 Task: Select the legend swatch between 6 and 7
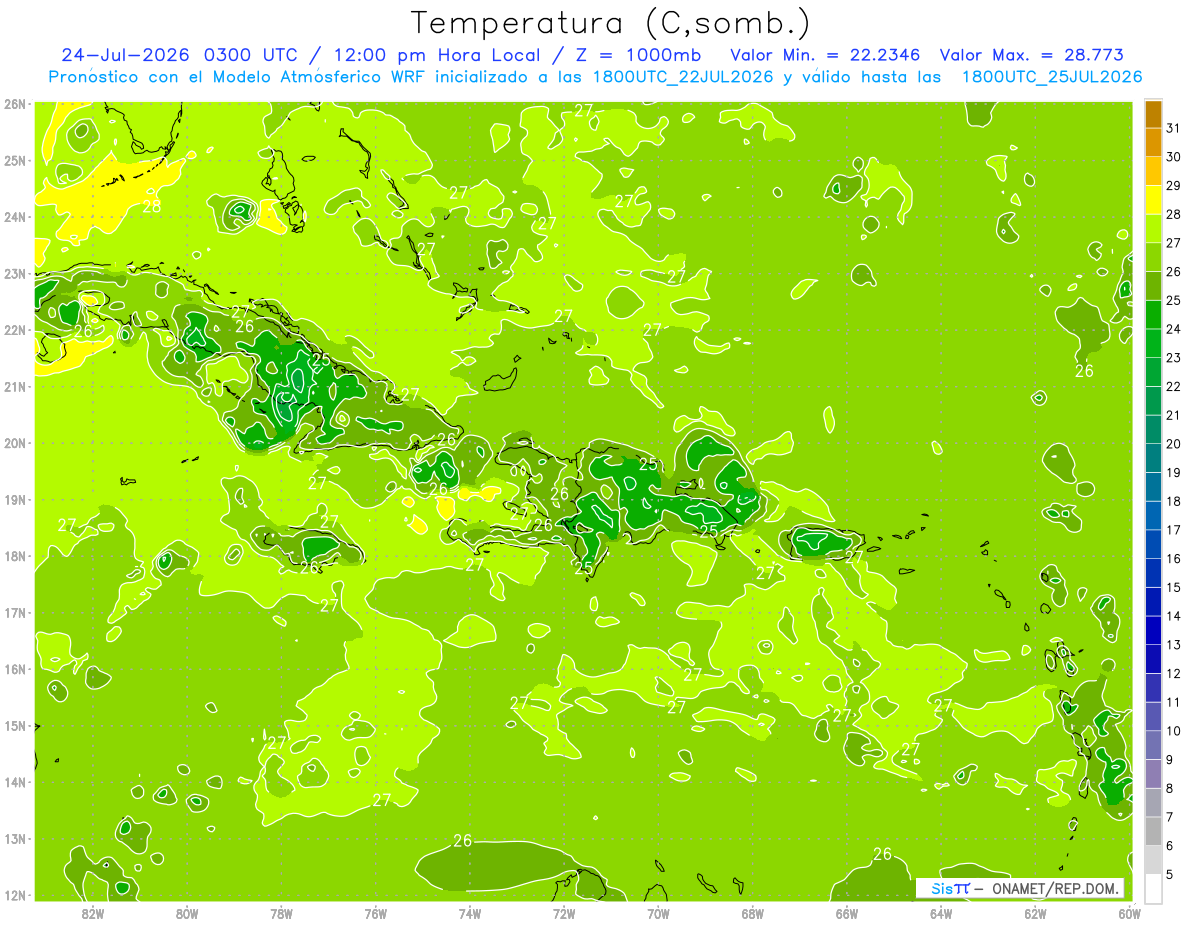tap(1153, 831)
